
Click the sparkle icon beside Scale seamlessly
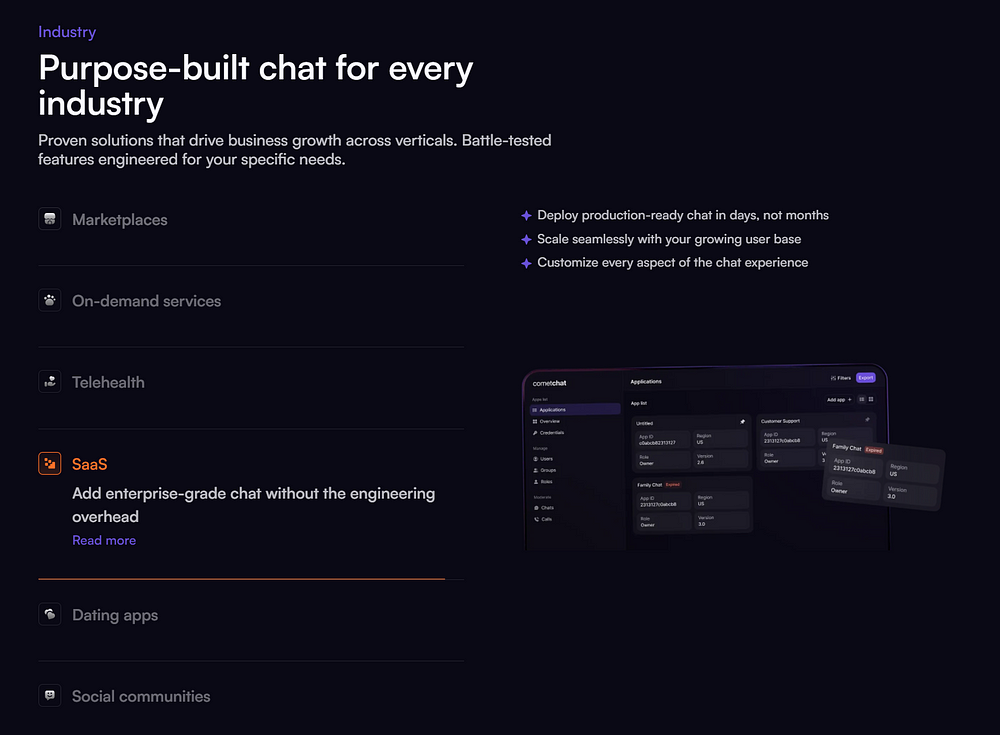pyautogui.click(x=526, y=239)
